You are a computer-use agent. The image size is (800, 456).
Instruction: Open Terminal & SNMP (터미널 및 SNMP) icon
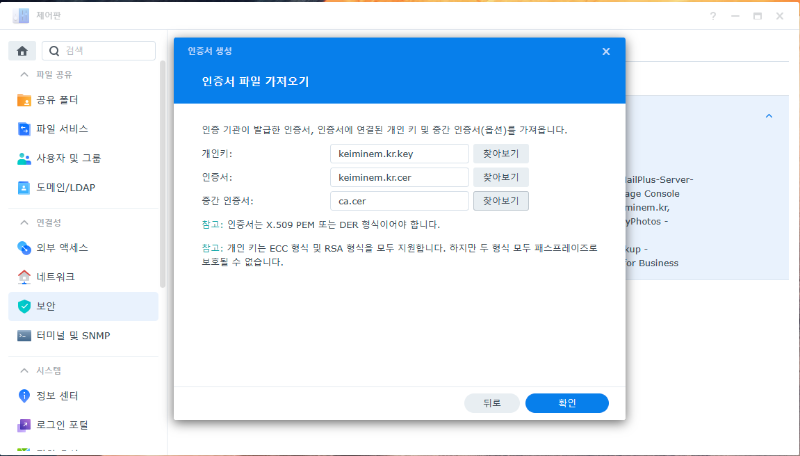point(25,335)
